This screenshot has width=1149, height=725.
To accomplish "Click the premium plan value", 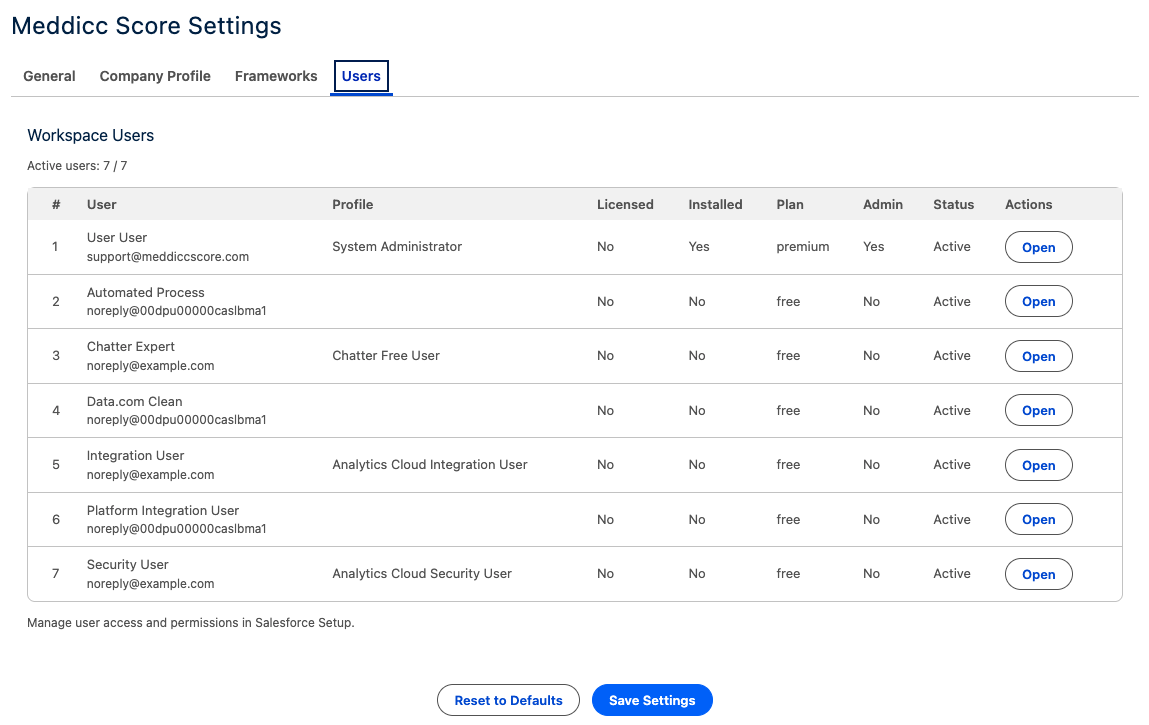I will tap(802, 246).
